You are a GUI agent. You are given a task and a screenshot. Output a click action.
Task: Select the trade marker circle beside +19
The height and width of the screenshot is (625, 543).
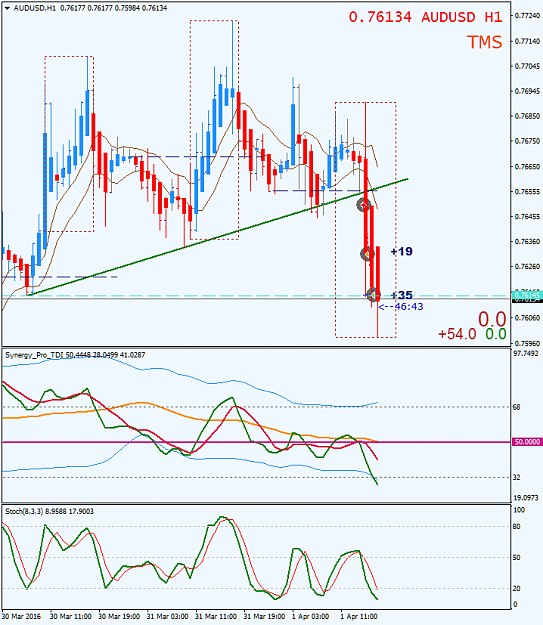[x=367, y=254]
